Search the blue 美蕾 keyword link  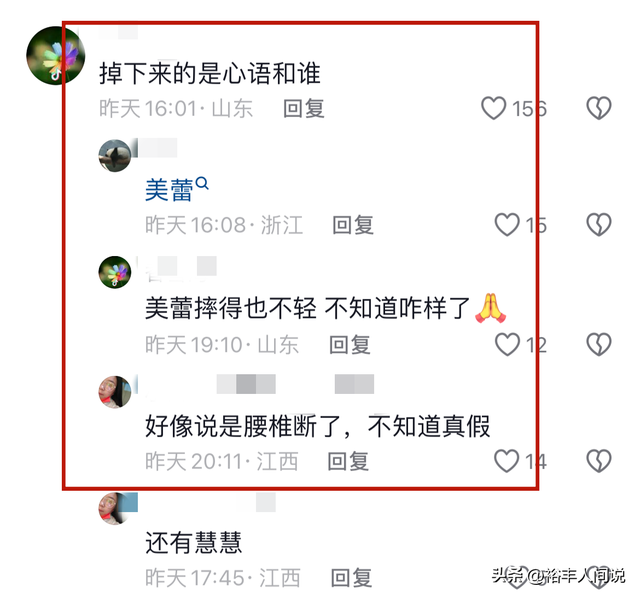(x=169, y=190)
